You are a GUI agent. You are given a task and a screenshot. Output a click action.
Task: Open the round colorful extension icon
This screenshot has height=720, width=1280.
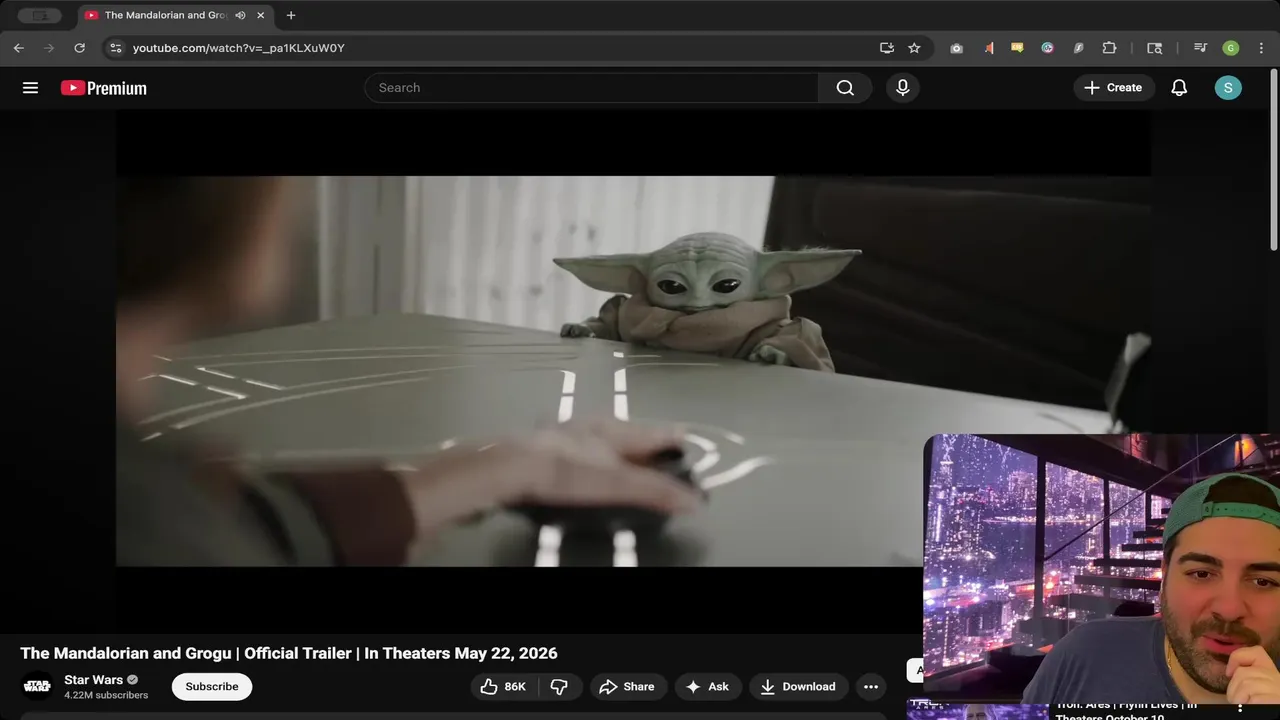[1047, 48]
